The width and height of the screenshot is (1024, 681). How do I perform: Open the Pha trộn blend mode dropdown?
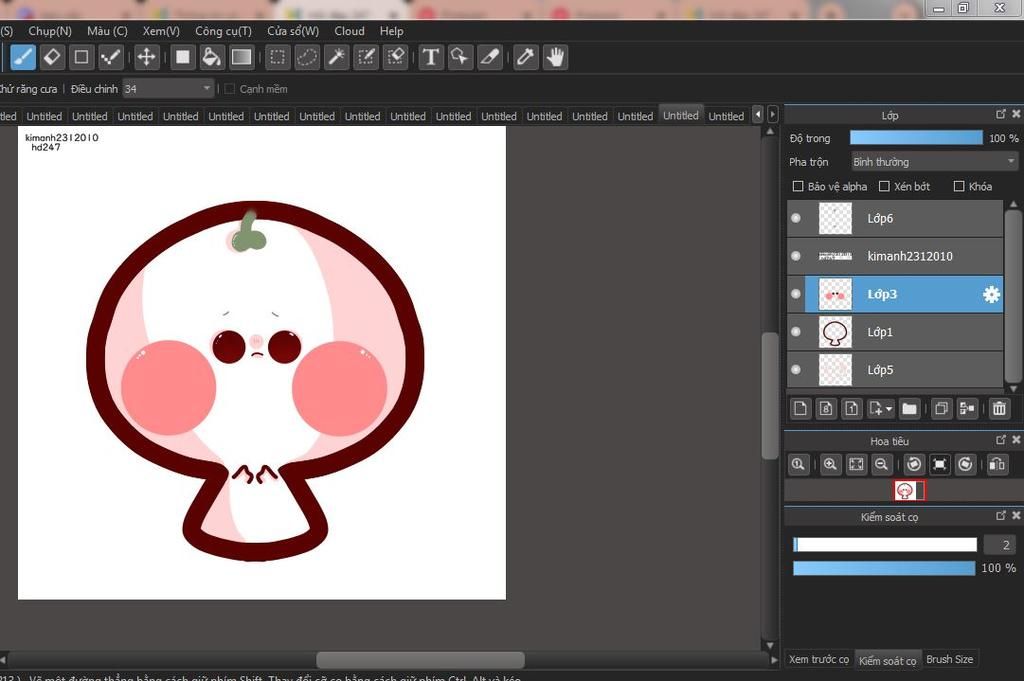click(x=934, y=162)
